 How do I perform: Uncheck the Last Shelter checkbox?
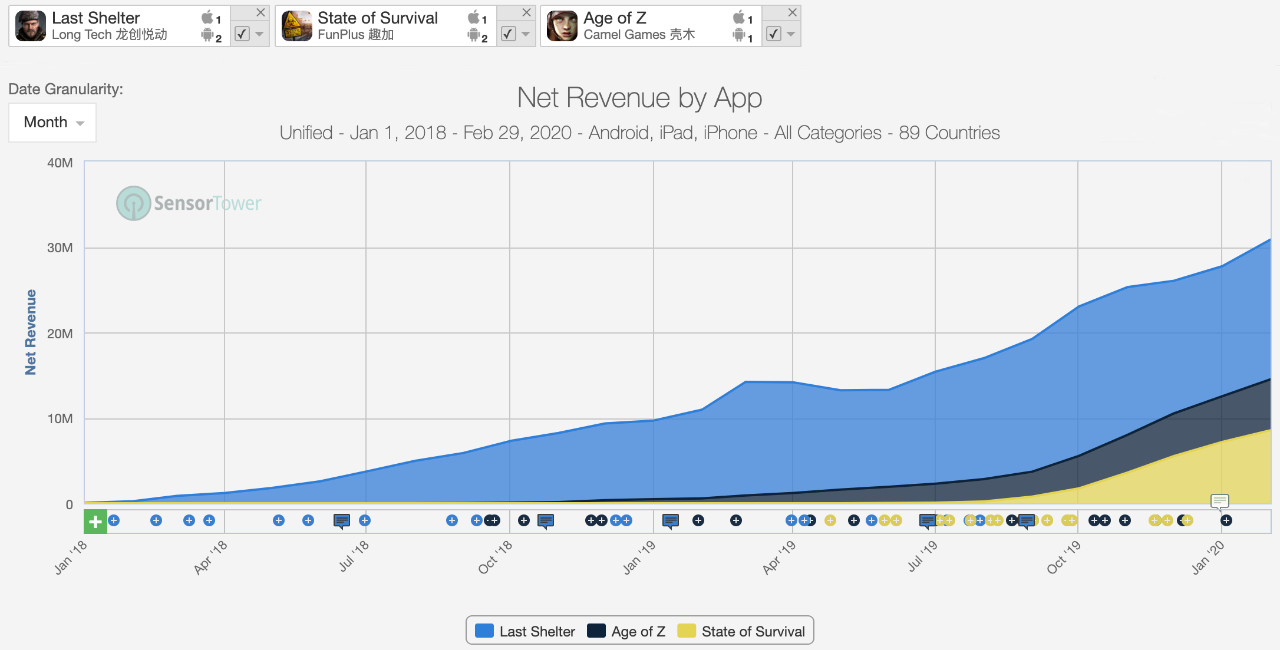point(242,33)
